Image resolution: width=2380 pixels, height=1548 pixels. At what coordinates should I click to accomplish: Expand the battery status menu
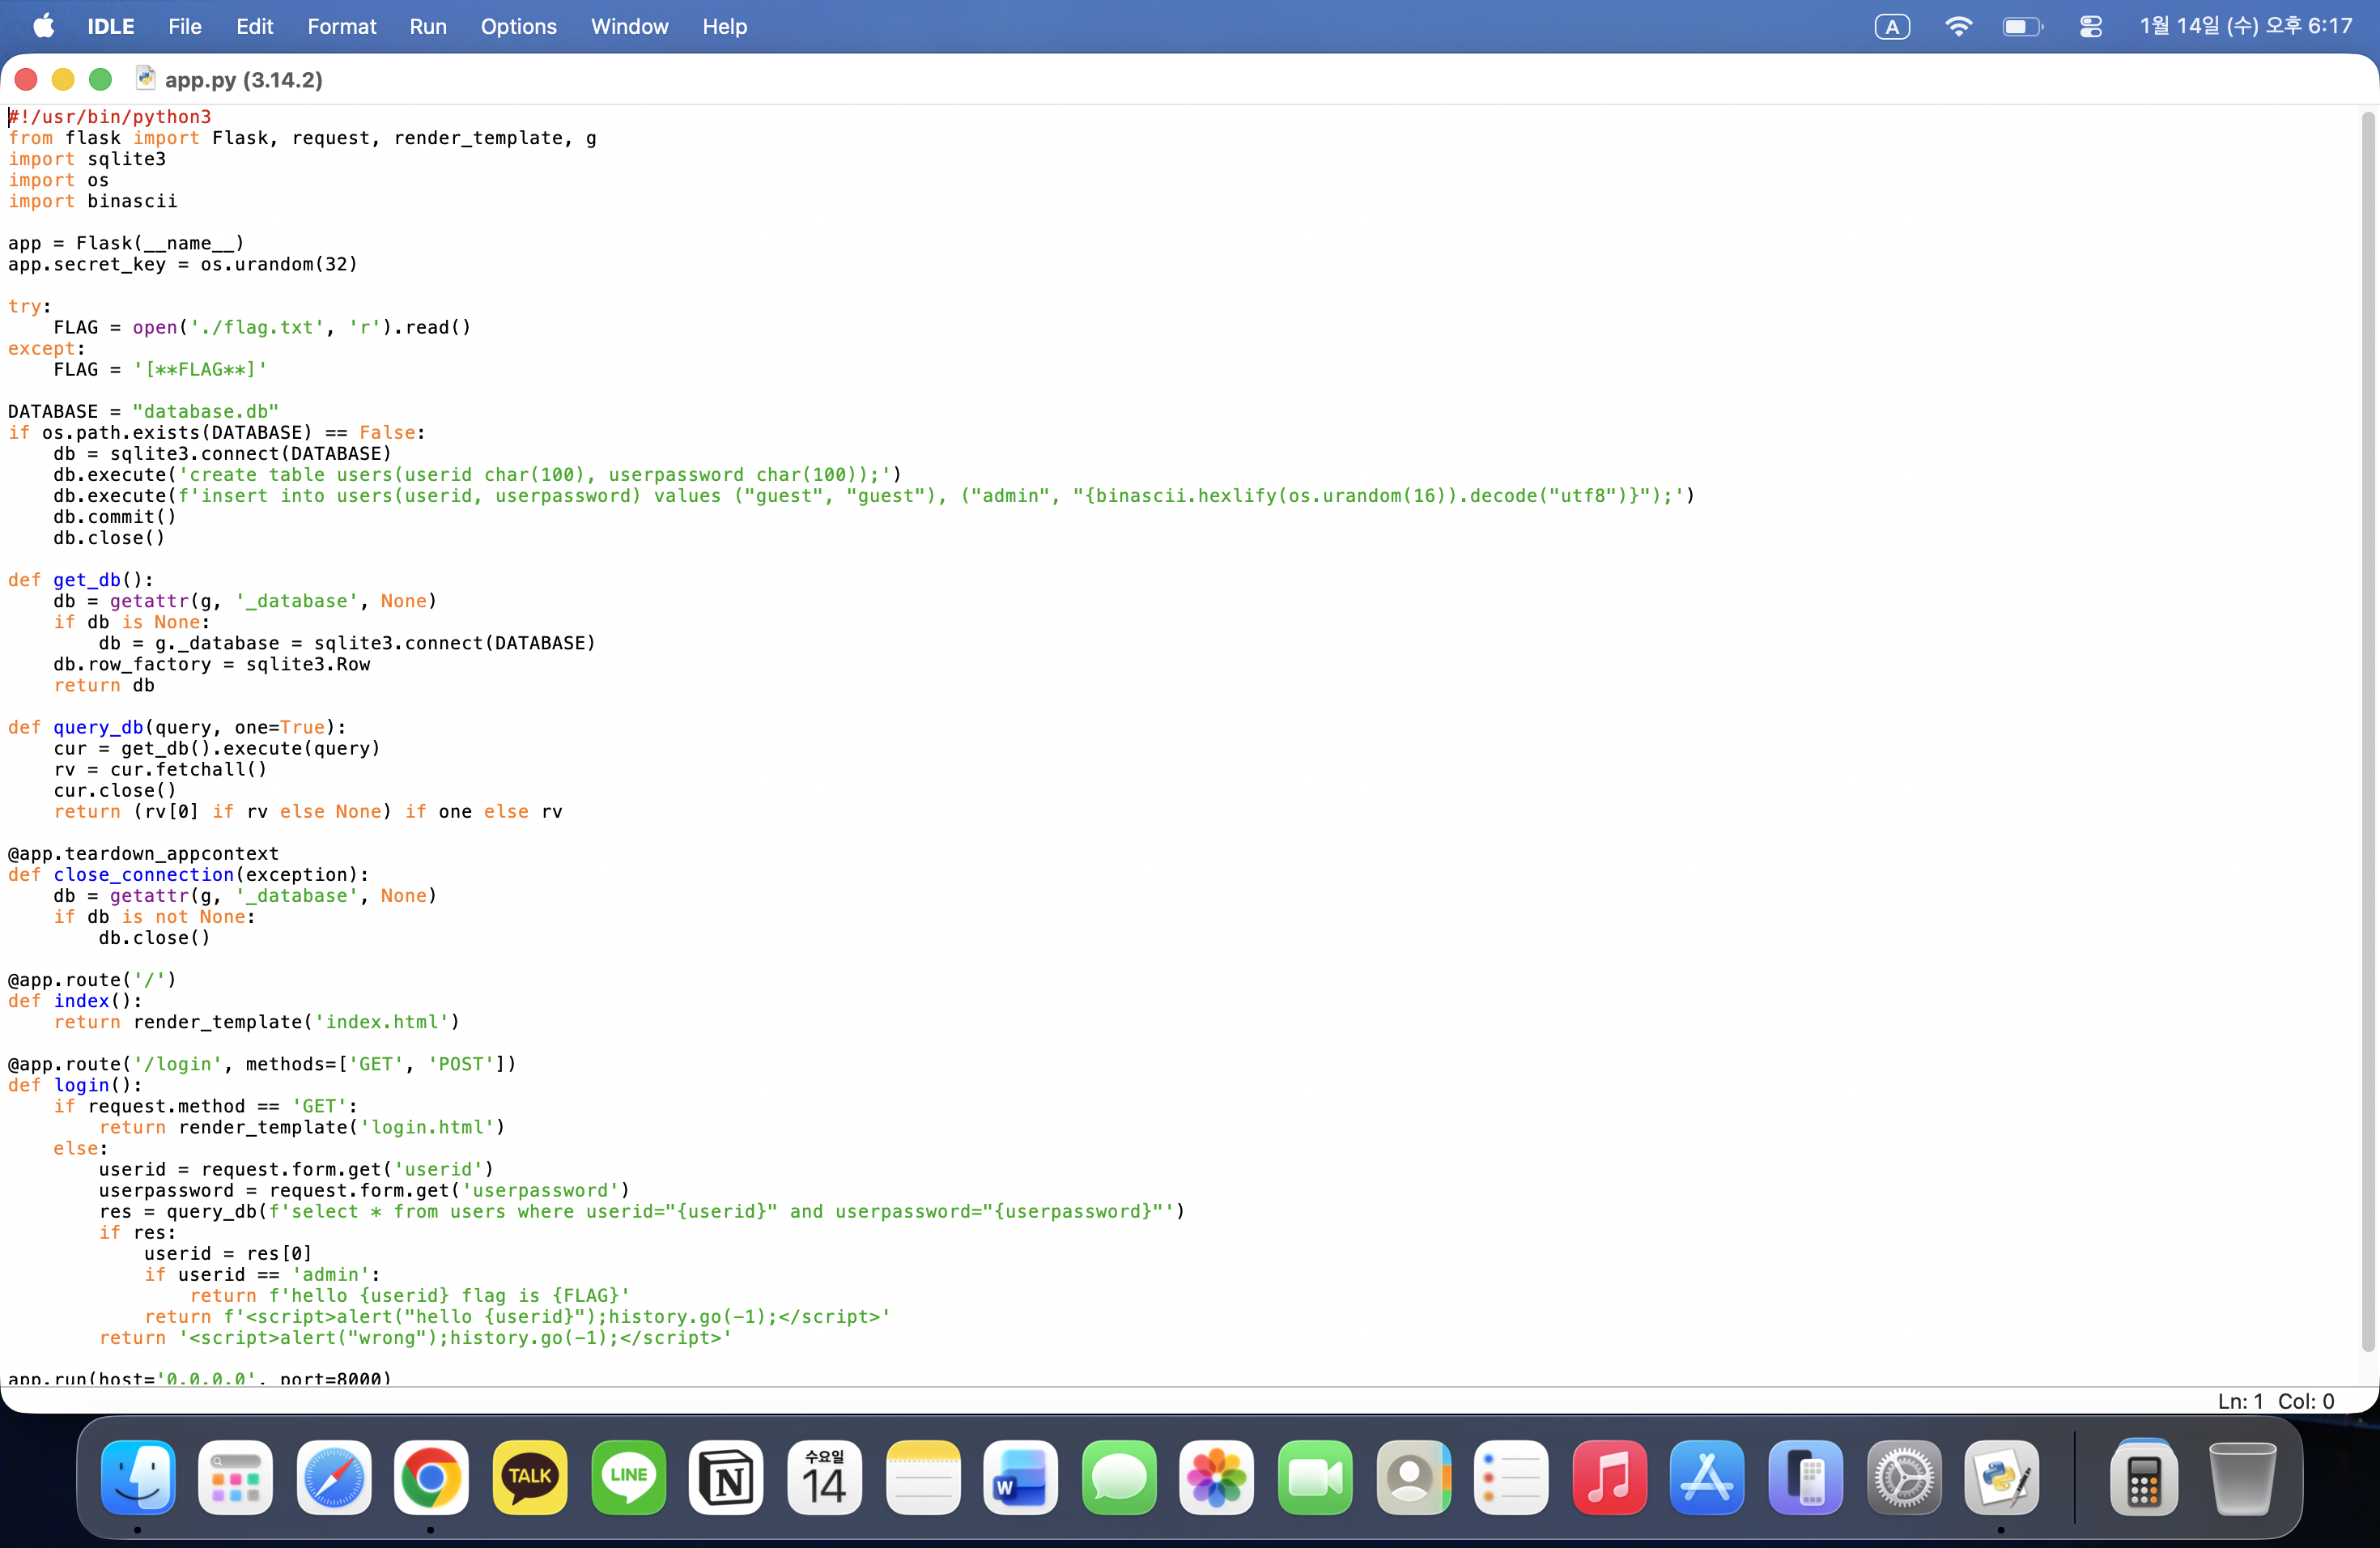click(x=2022, y=27)
